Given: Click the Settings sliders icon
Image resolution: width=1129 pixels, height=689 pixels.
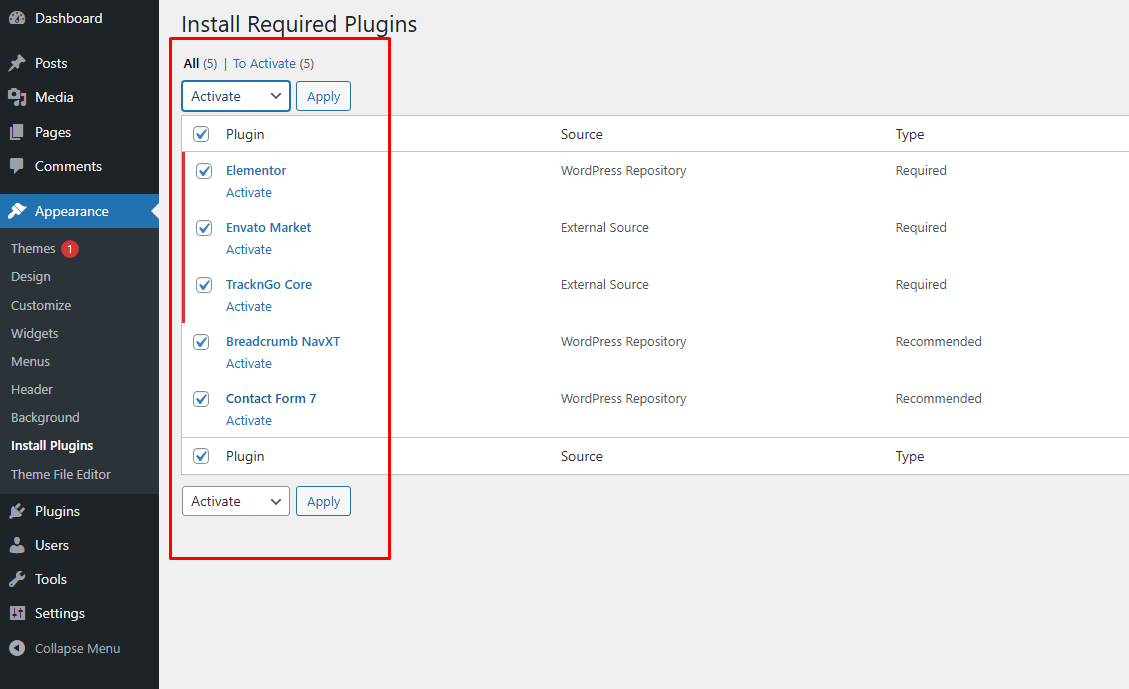Looking at the screenshot, I should [x=17, y=613].
